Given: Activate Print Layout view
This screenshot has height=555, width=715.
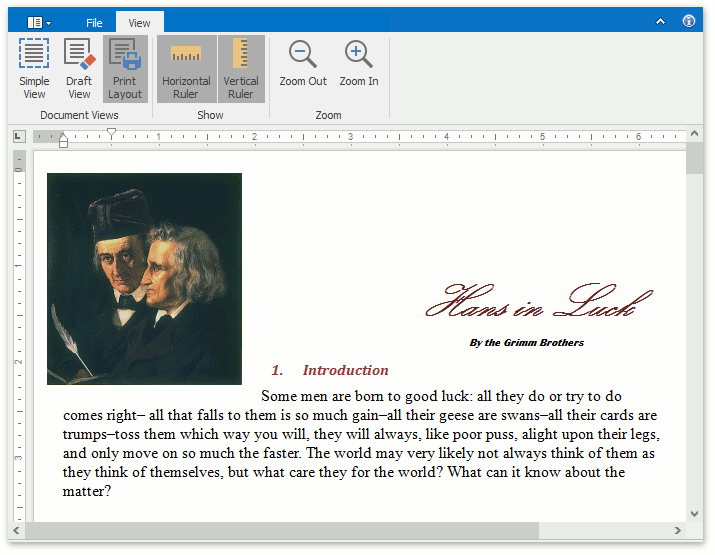Looking at the screenshot, I should click(125, 68).
